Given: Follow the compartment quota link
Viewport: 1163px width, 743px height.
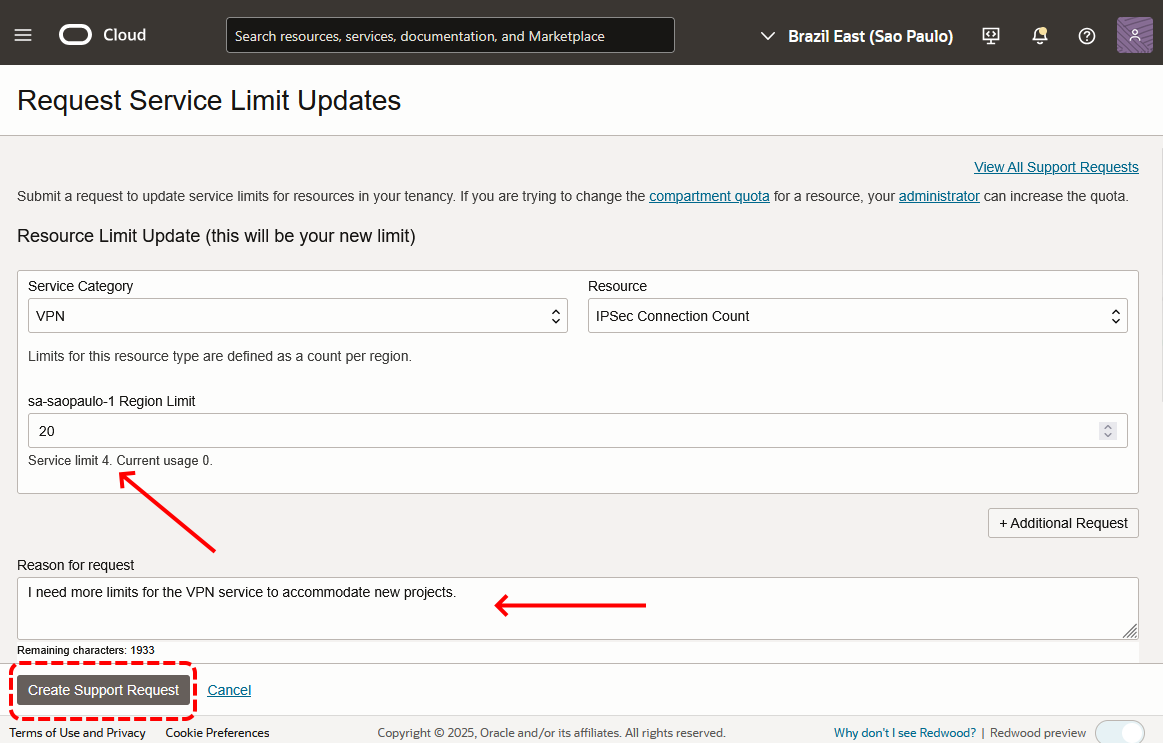Looking at the screenshot, I should click(709, 196).
